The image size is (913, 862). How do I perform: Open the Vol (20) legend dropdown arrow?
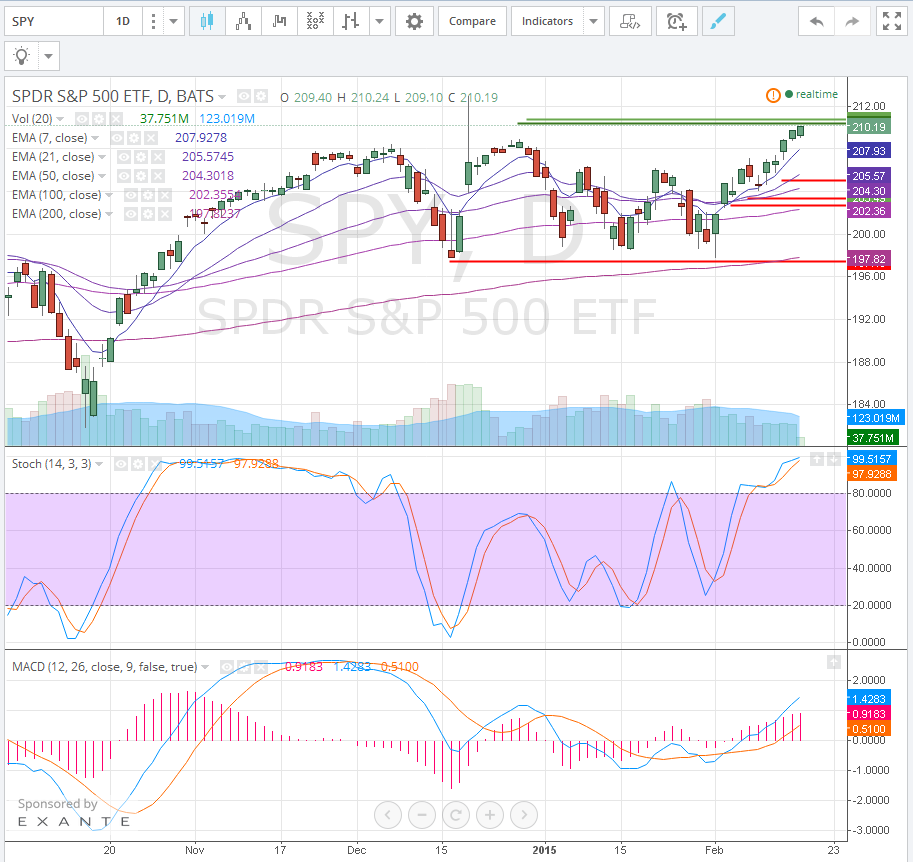[60, 119]
